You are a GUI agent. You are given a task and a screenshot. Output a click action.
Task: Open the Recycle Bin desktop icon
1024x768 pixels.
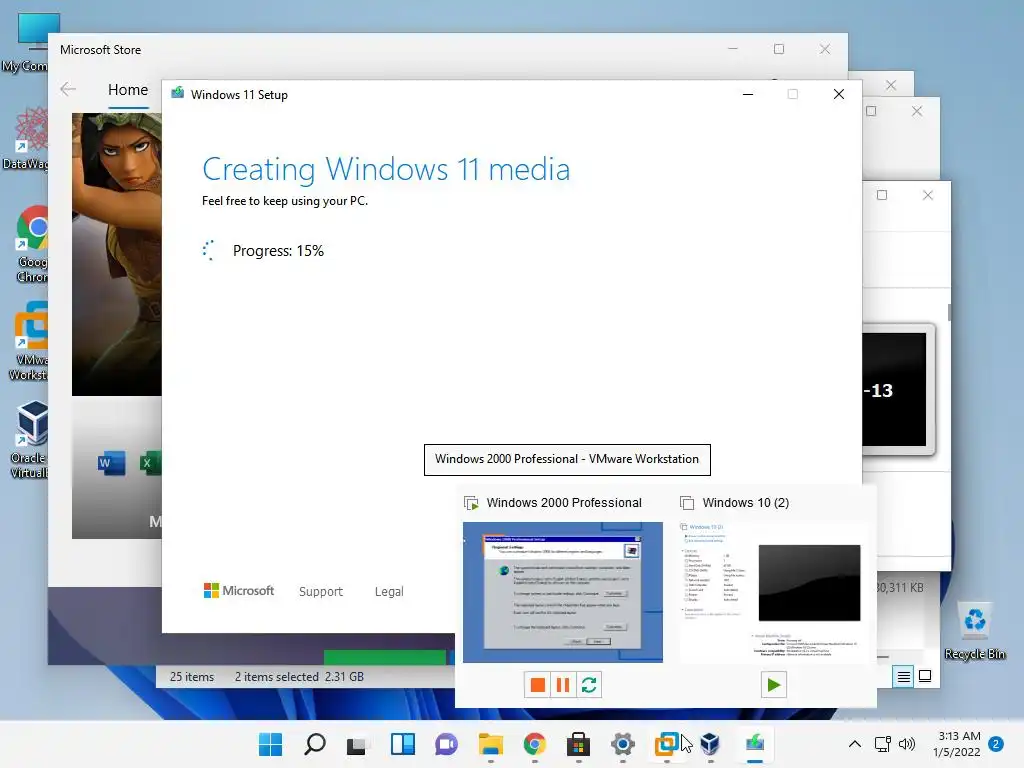click(975, 632)
